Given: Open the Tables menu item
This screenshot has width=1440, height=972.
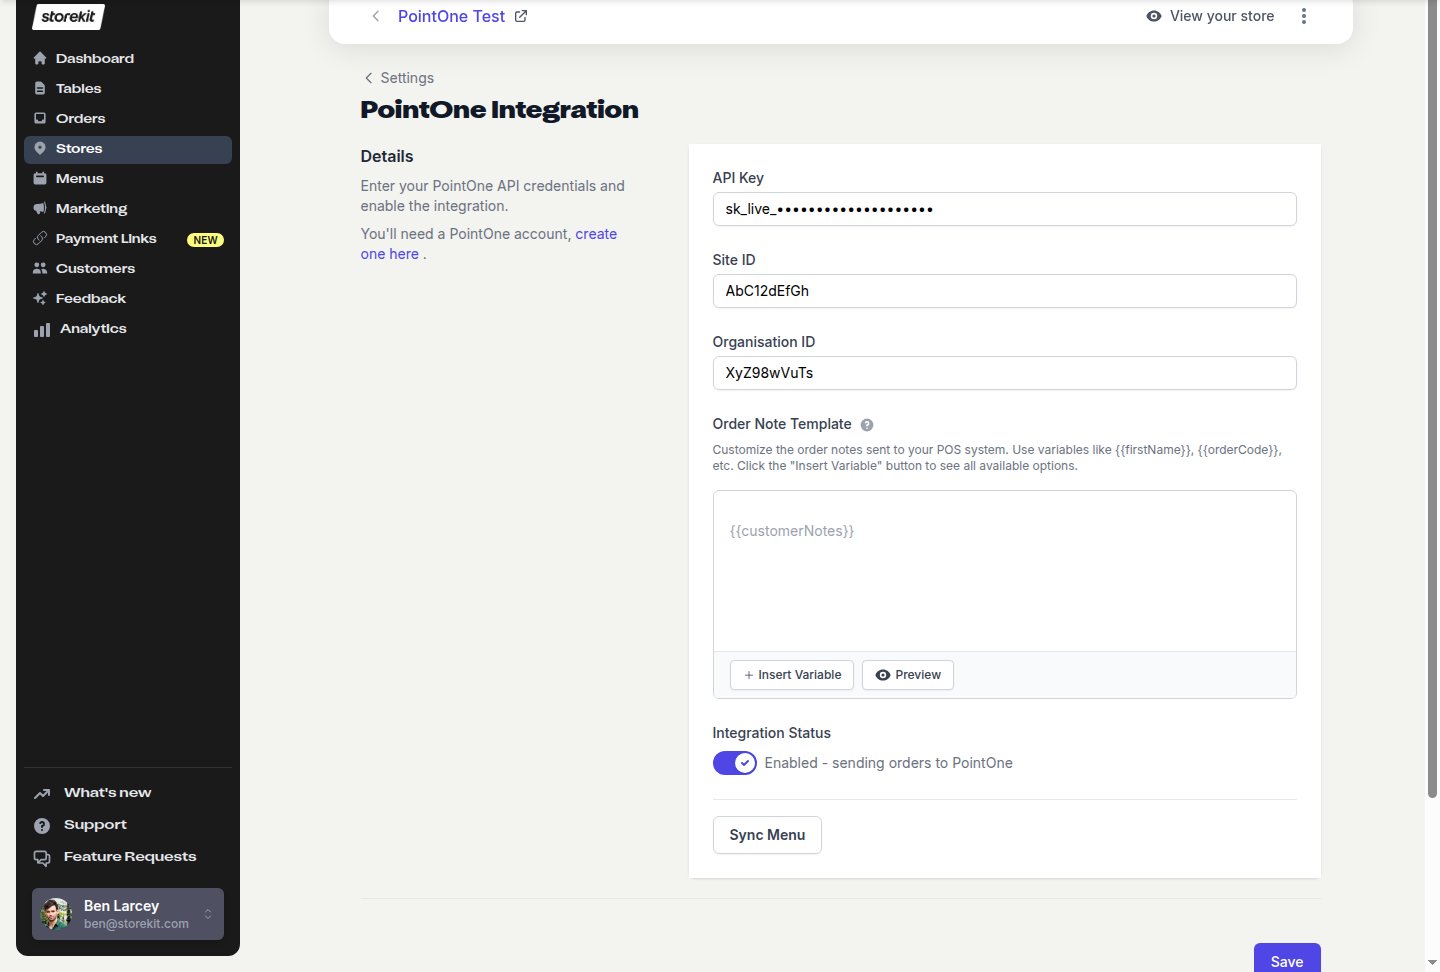Looking at the screenshot, I should (128, 88).
